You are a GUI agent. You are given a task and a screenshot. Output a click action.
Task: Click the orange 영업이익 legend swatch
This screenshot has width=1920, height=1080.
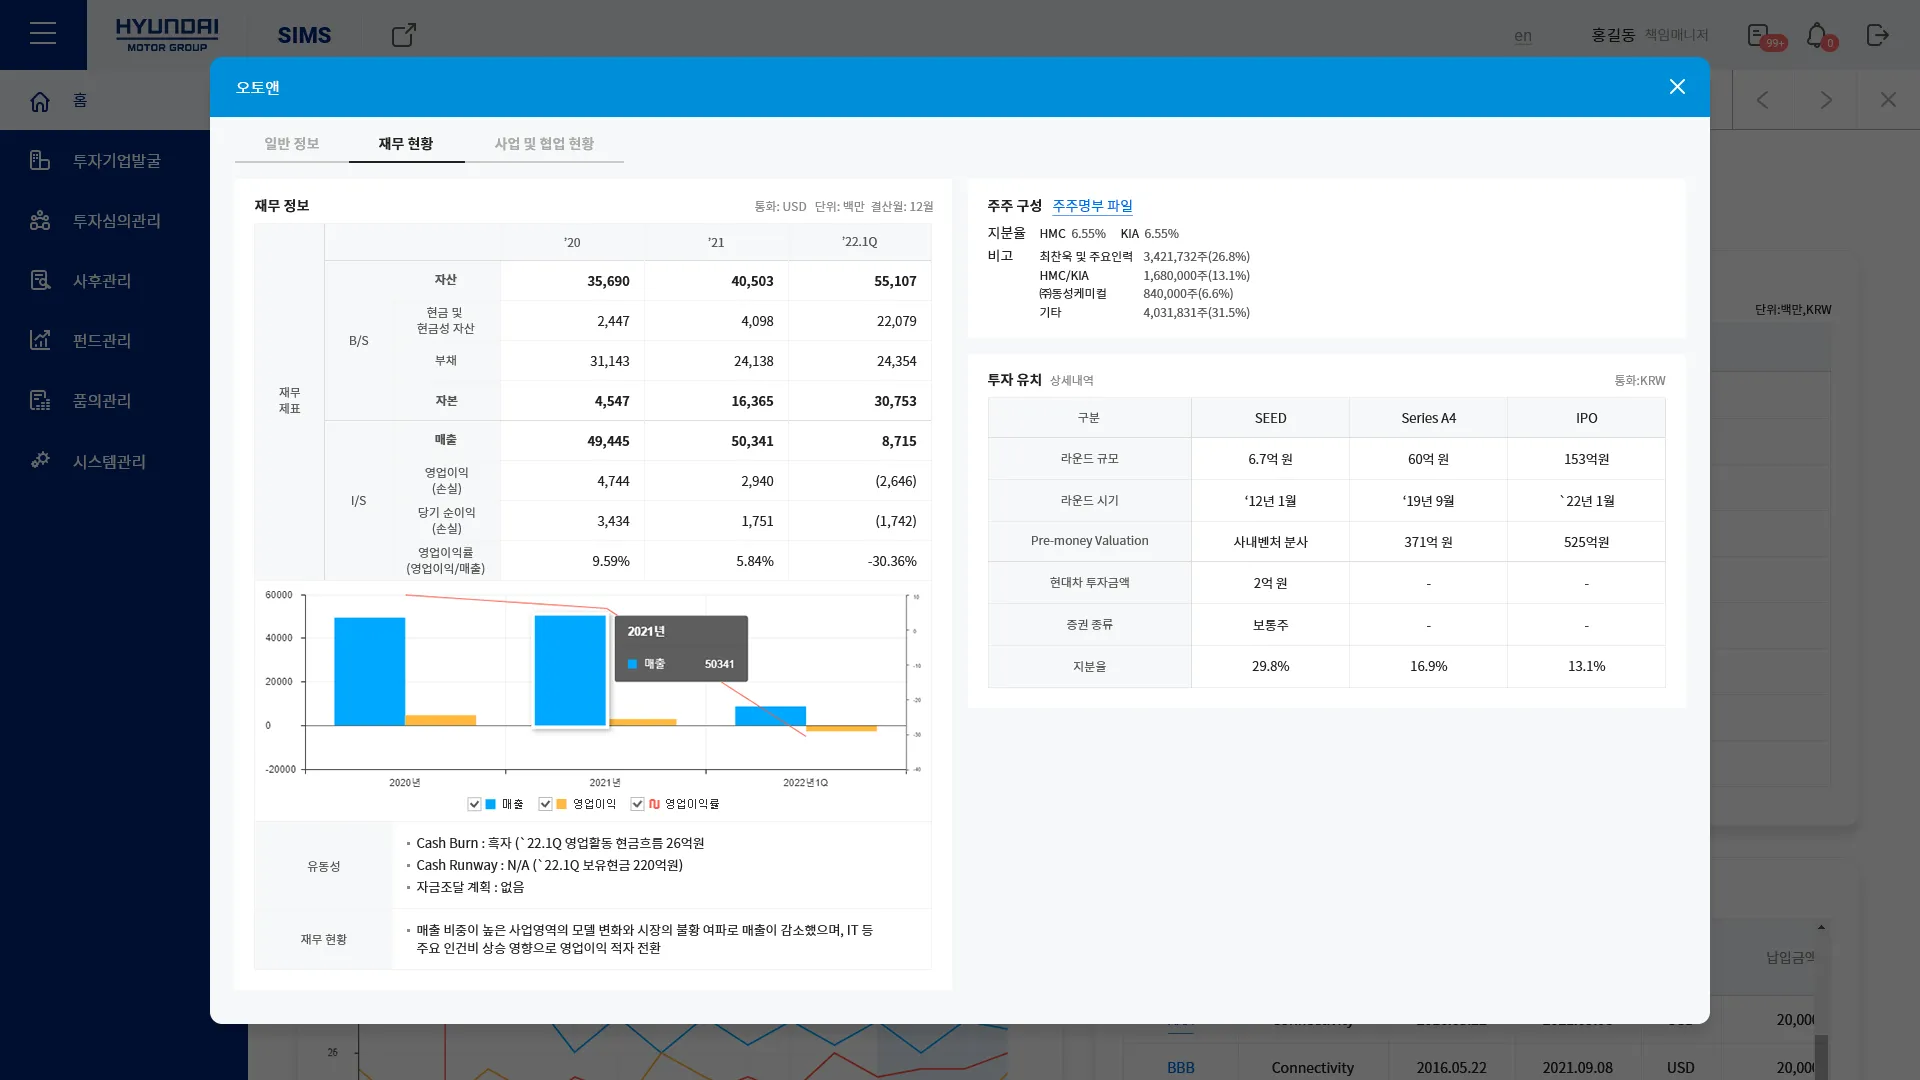[x=562, y=804]
